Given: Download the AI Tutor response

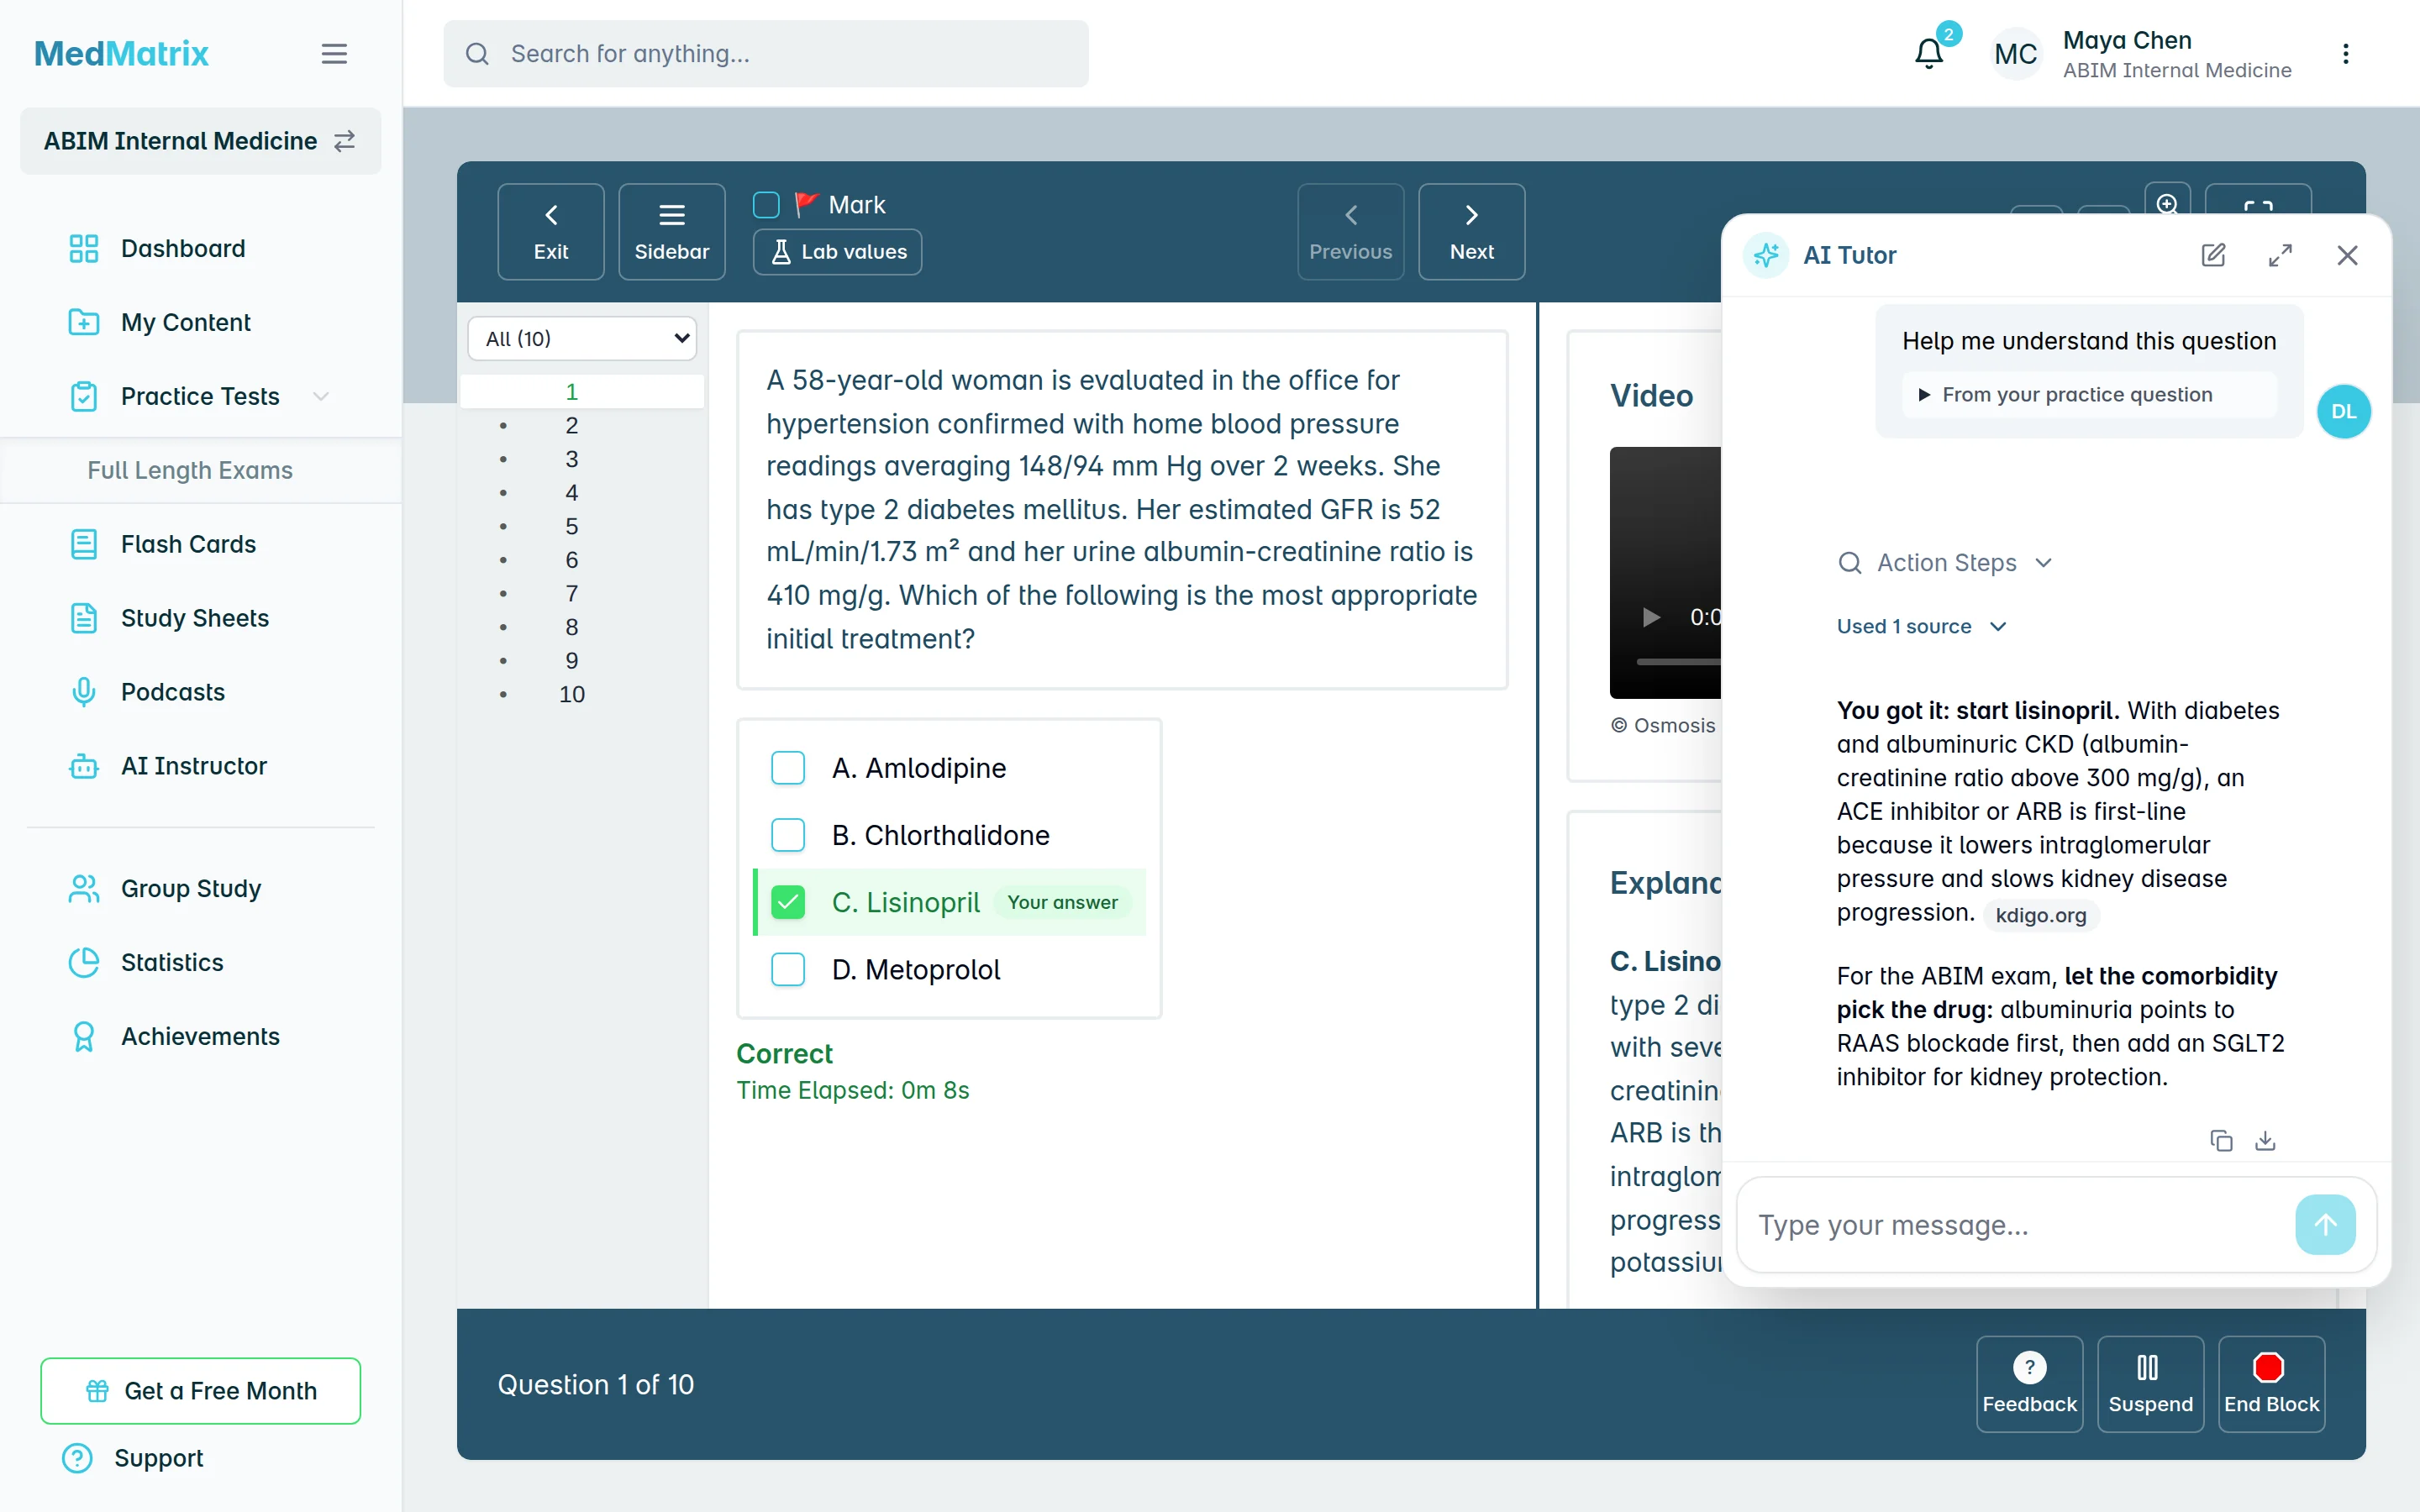Looking at the screenshot, I should pos(2265,1140).
